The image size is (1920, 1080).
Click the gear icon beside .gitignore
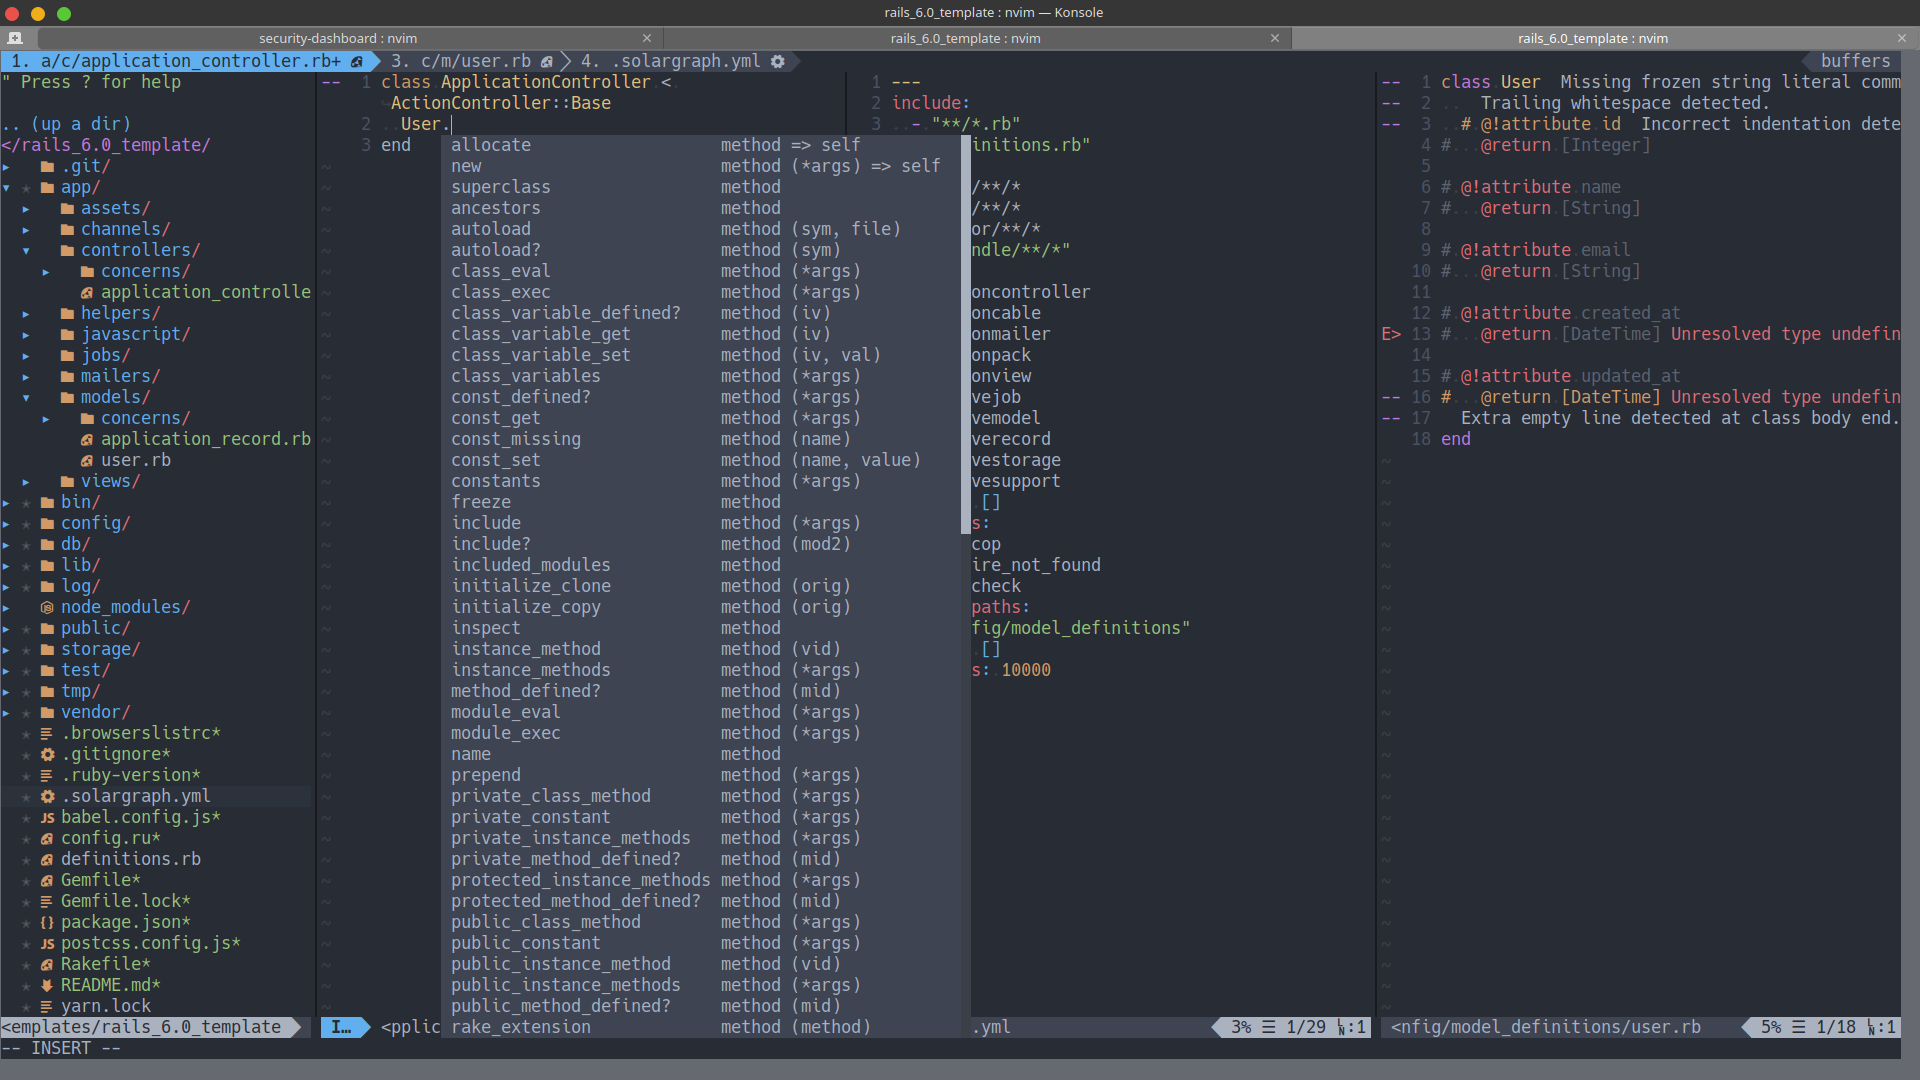pos(47,755)
